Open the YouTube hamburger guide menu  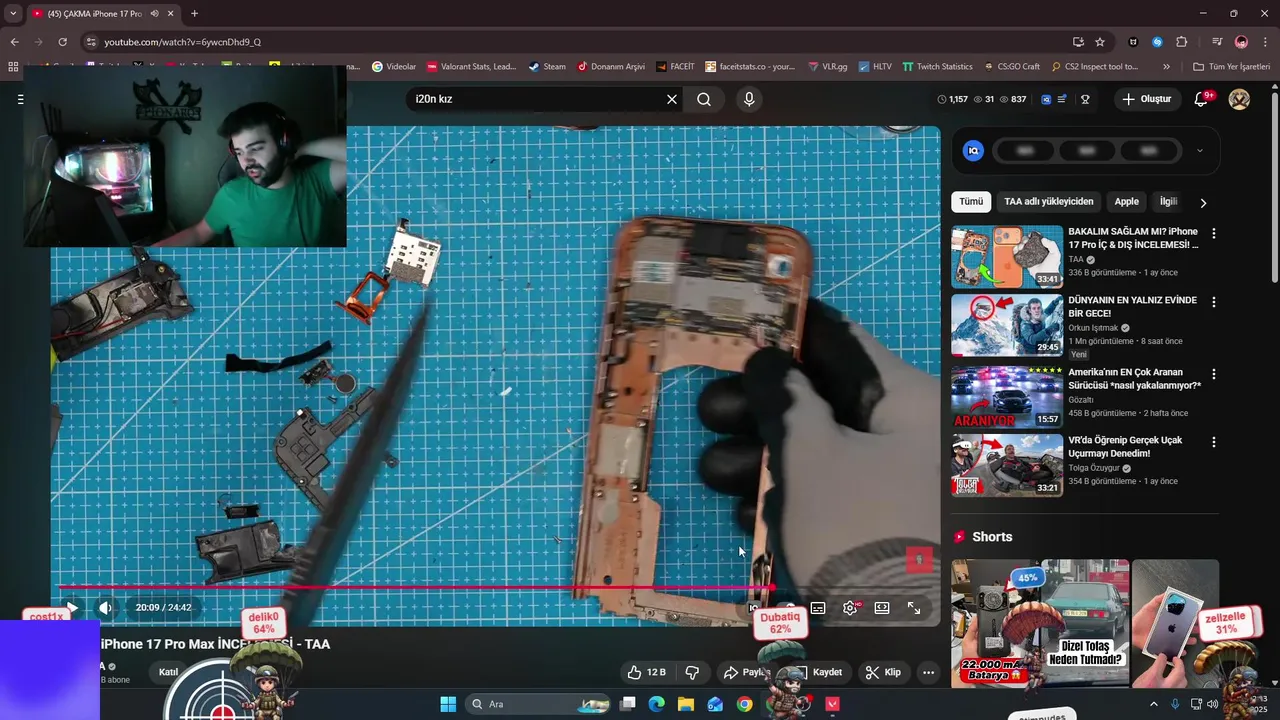click(x=20, y=99)
